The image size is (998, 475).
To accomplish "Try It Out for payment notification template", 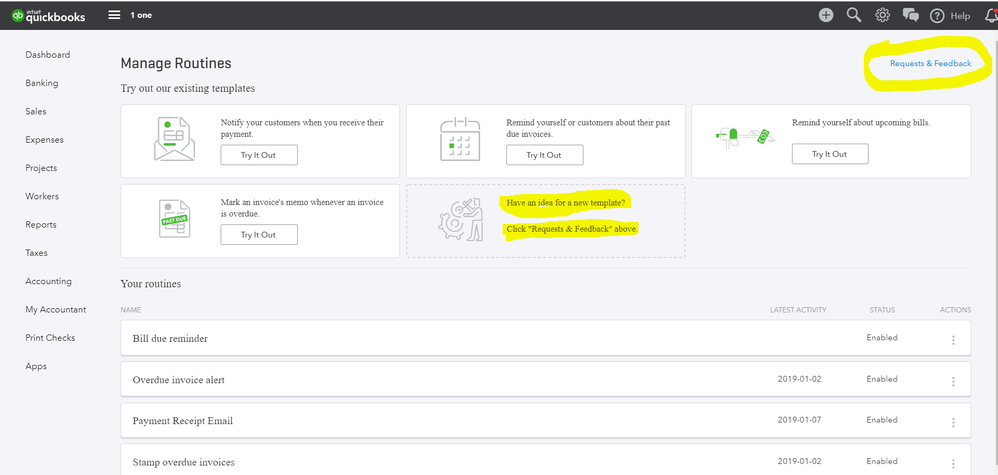I will (x=259, y=154).
